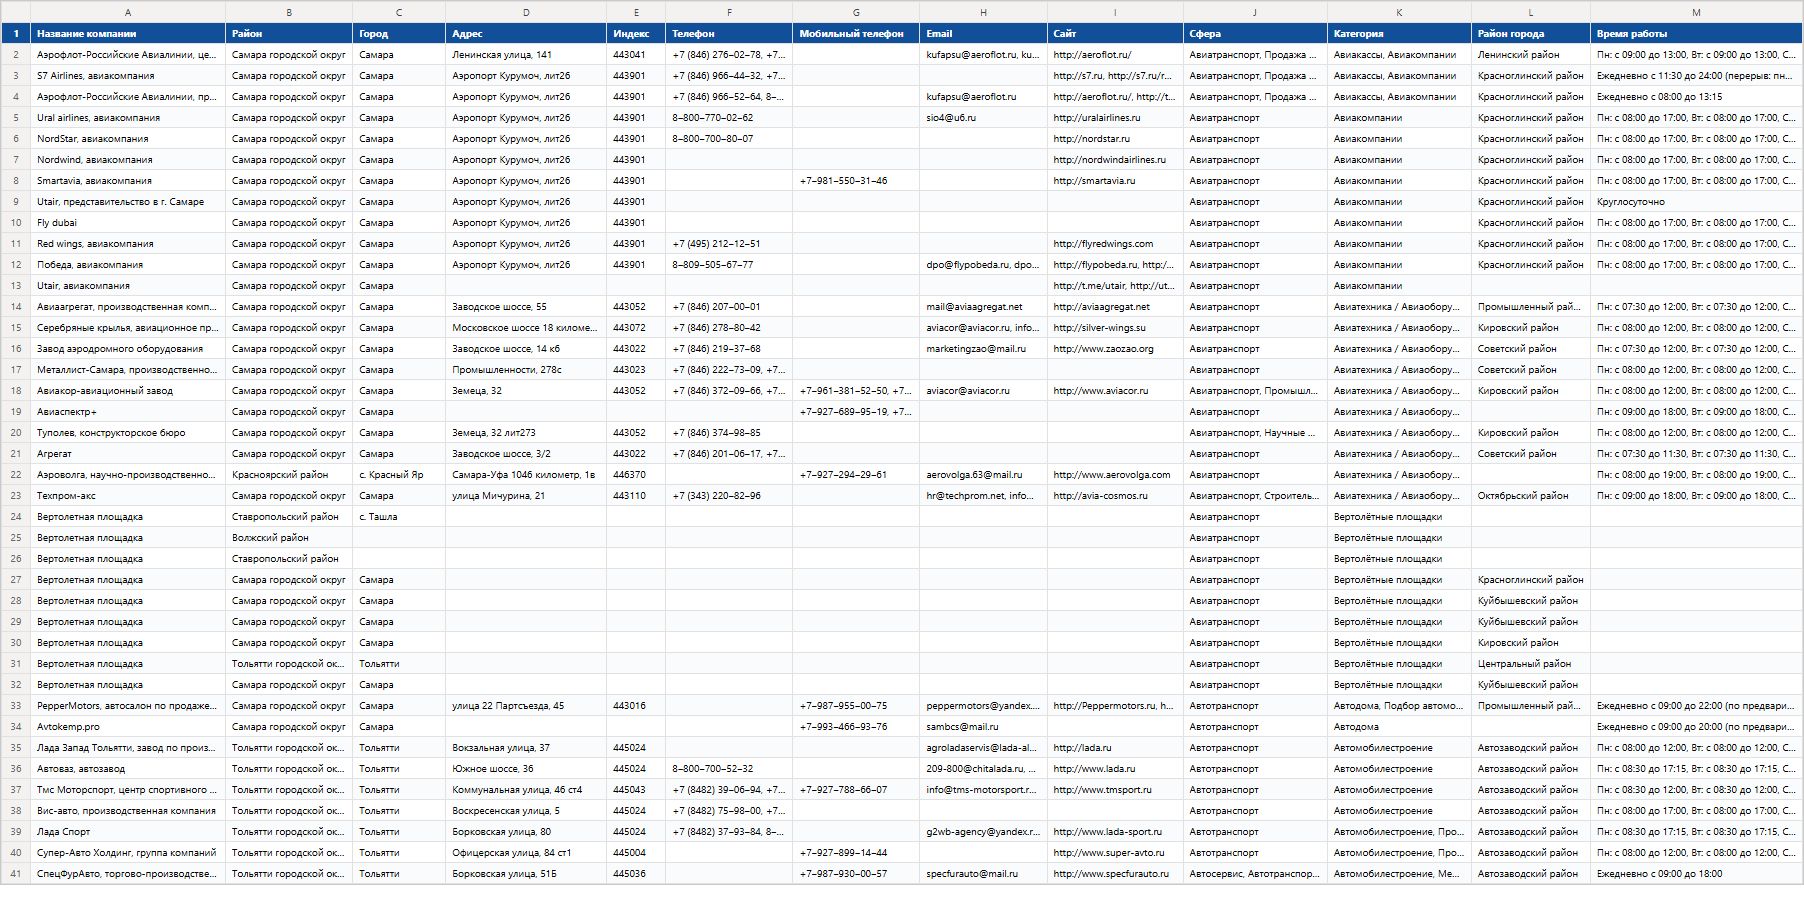Select the postal code 443041
Viewport: 1804px width, 902px height.
(636, 55)
